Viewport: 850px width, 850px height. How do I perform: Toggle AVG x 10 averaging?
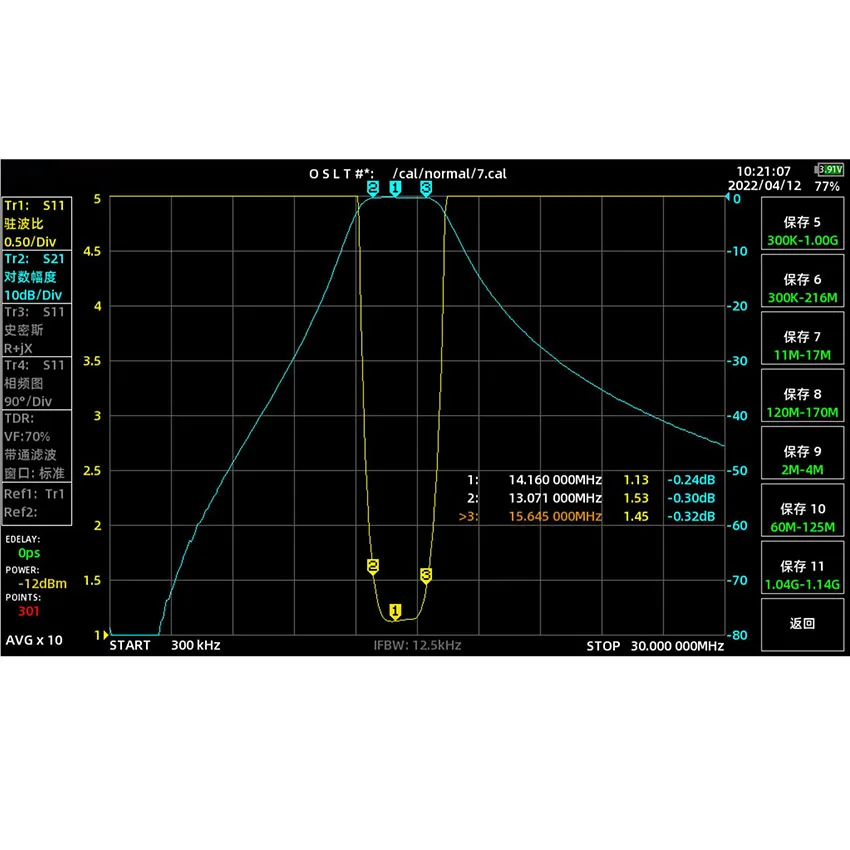tap(33, 640)
